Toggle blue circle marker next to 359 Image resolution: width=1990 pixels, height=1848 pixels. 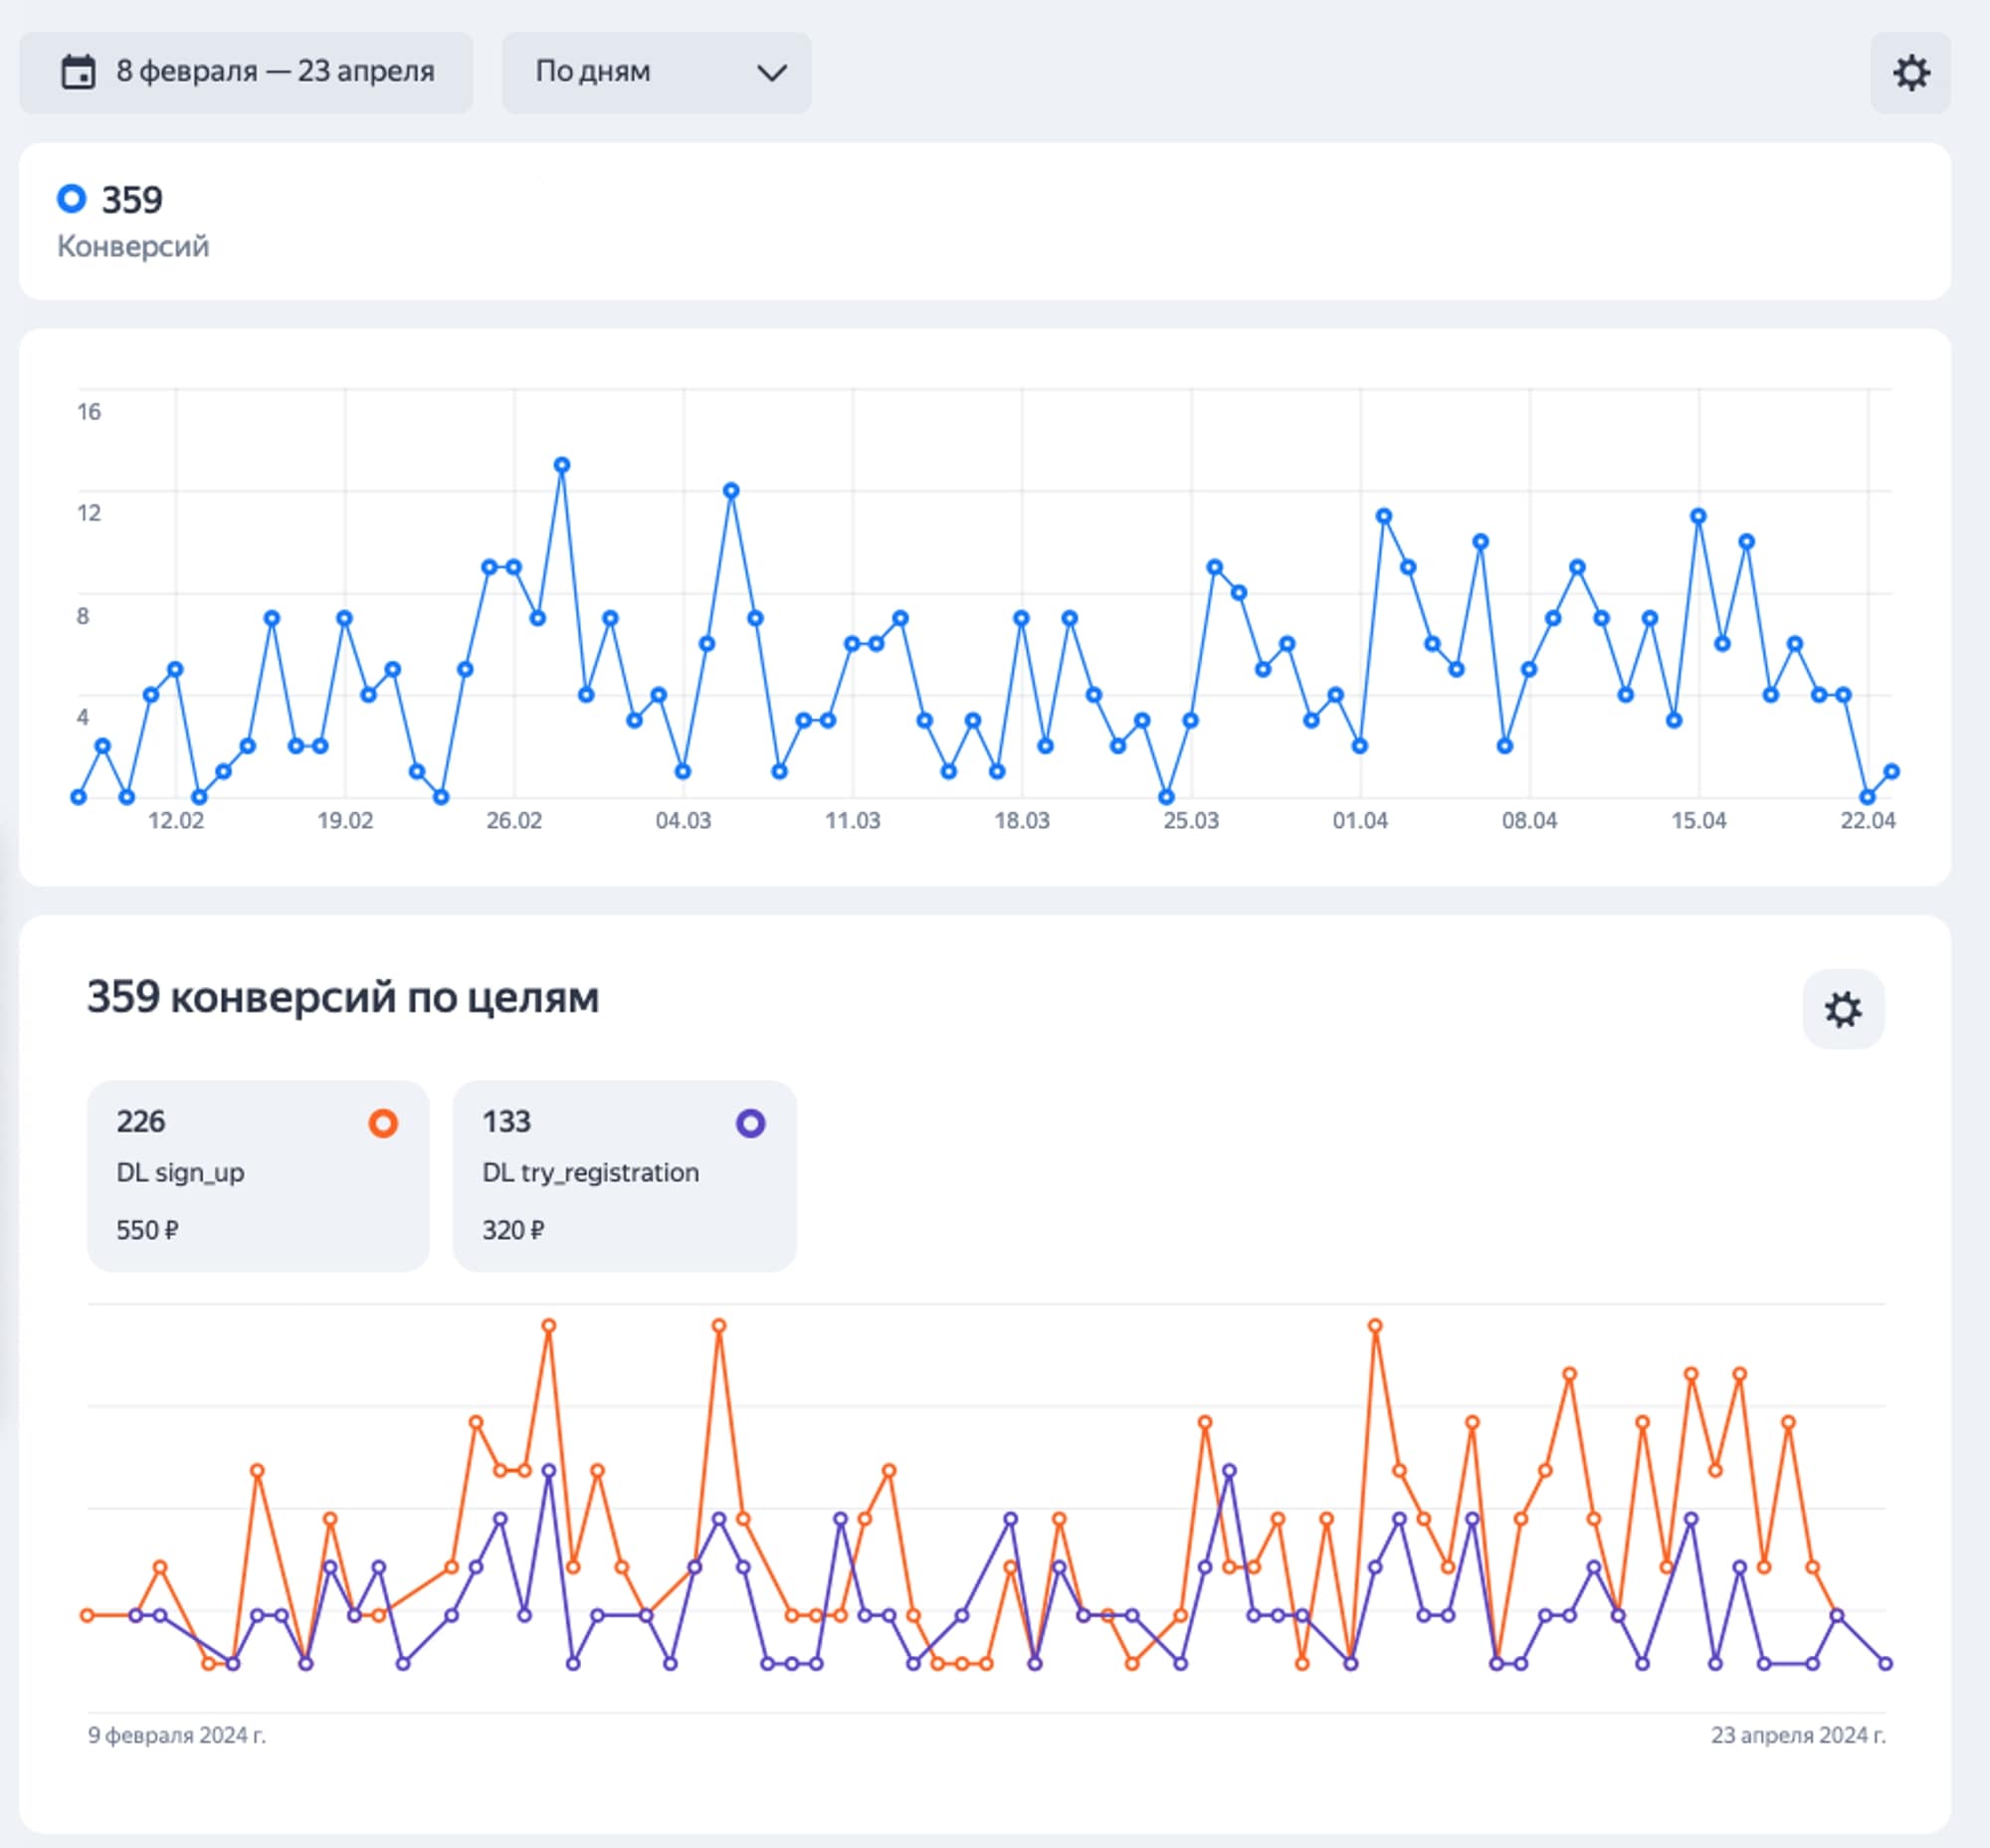coord(72,199)
